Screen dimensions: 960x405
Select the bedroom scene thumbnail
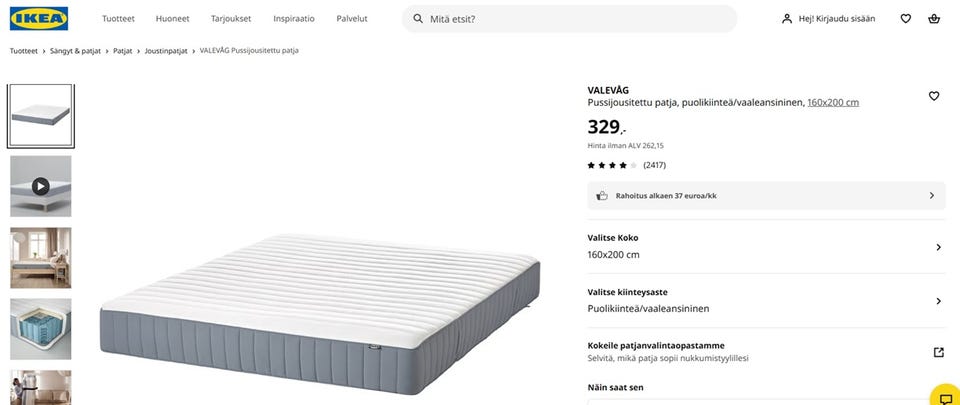pos(40,258)
